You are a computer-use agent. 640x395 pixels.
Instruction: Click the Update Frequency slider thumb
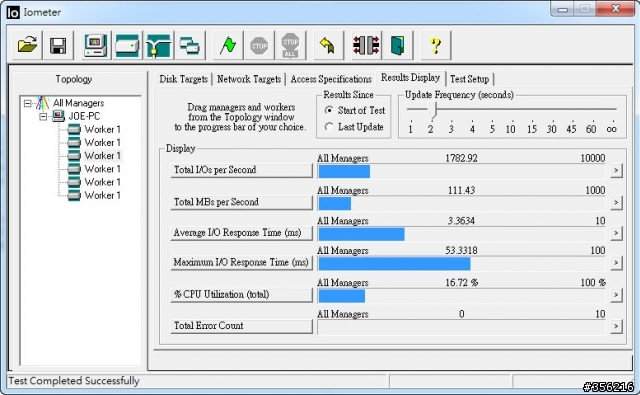point(434,111)
